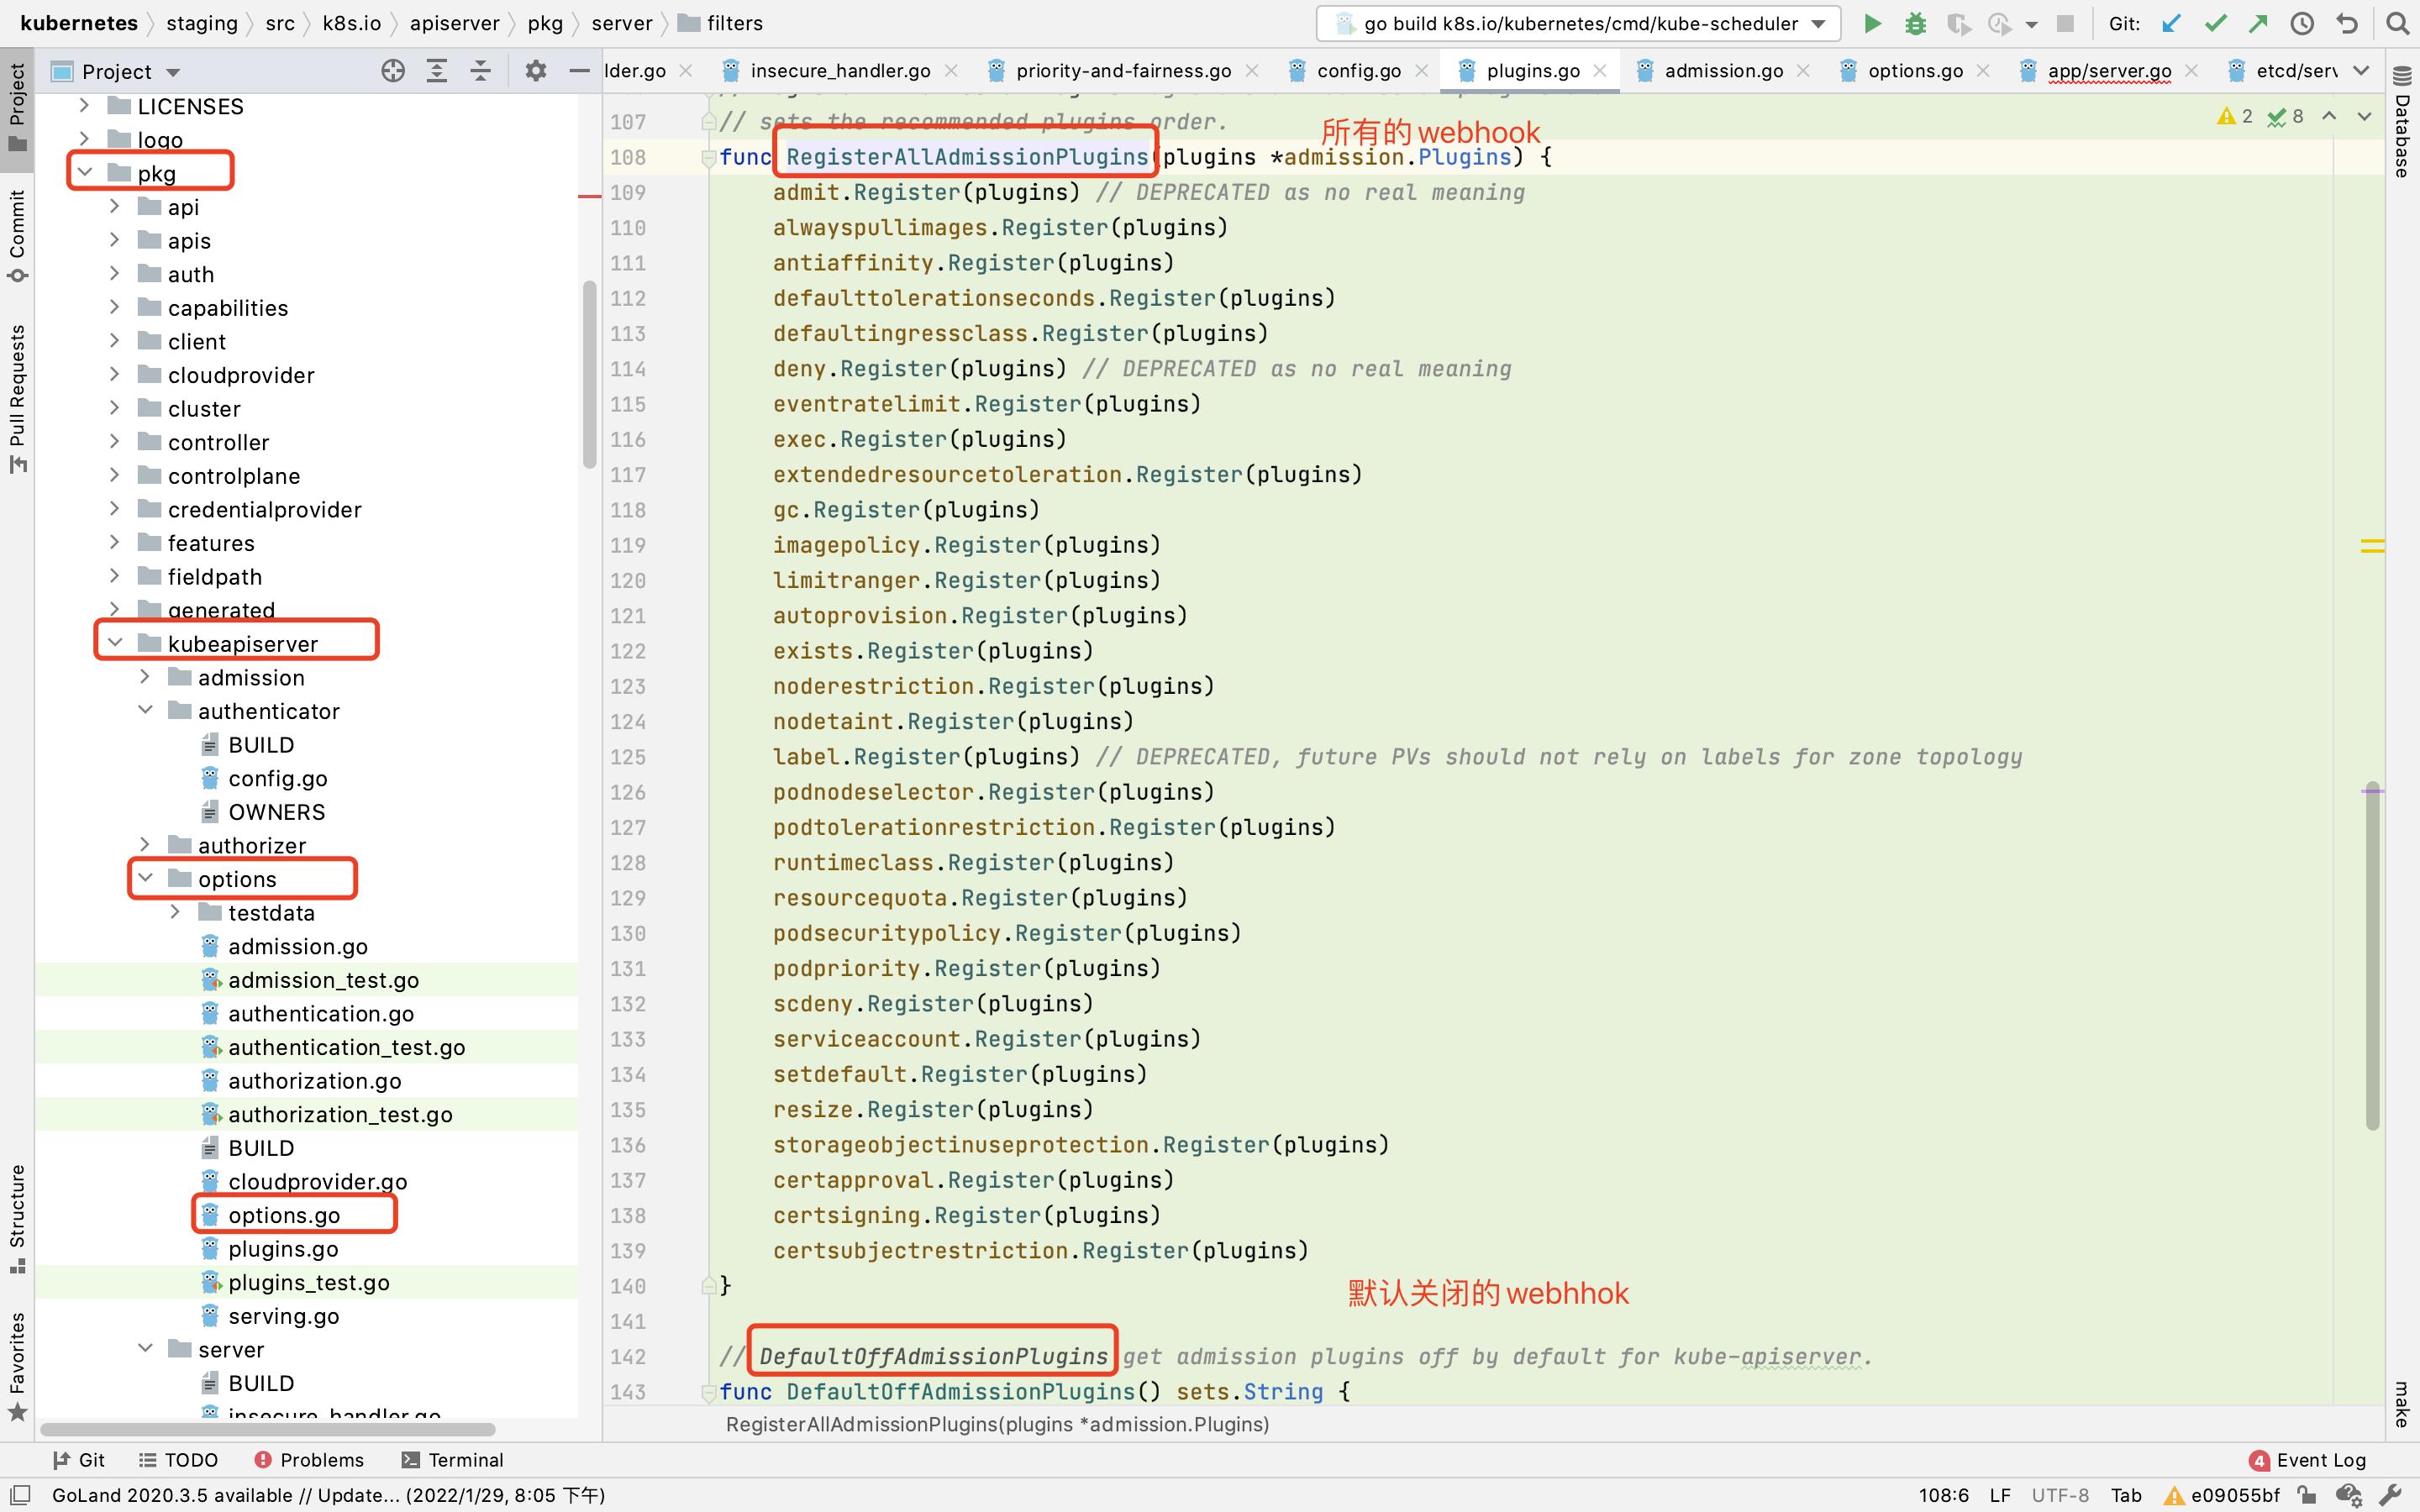This screenshot has width=2420, height=1512.
Task: Open the Structure tool window
Action: click(x=17, y=1218)
